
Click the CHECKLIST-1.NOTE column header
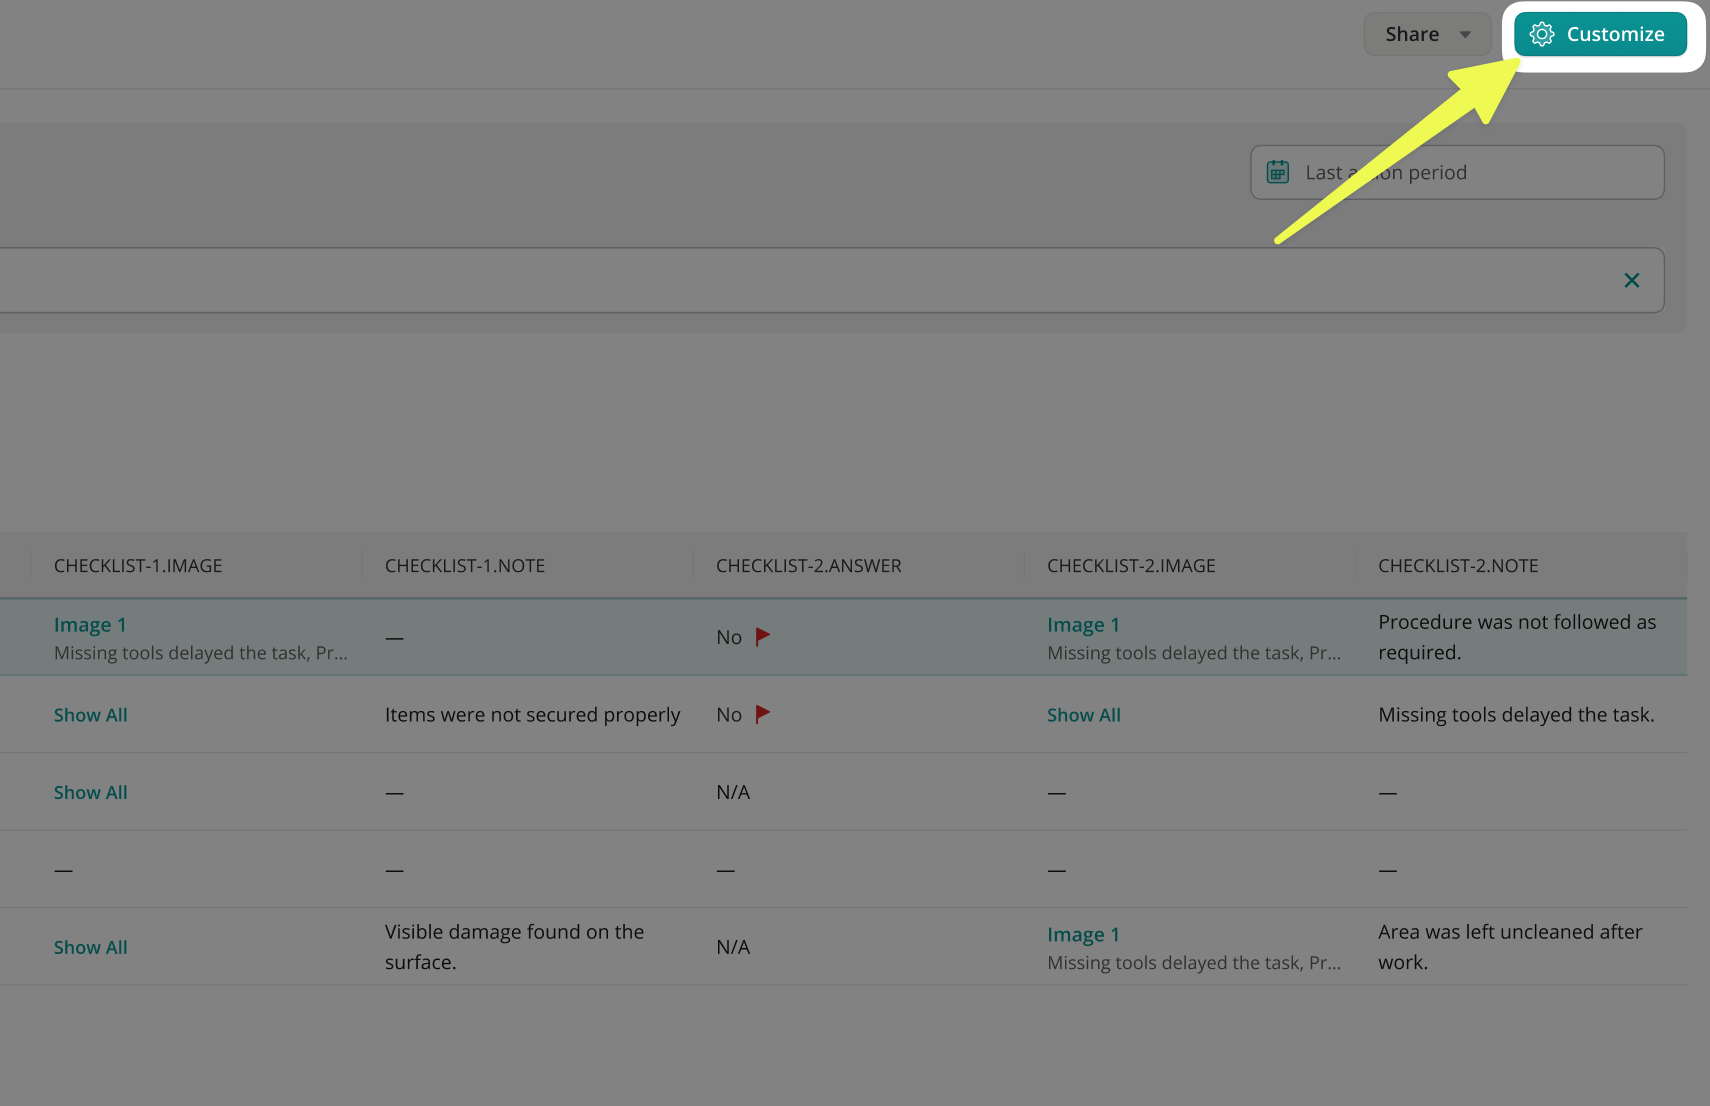(465, 566)
